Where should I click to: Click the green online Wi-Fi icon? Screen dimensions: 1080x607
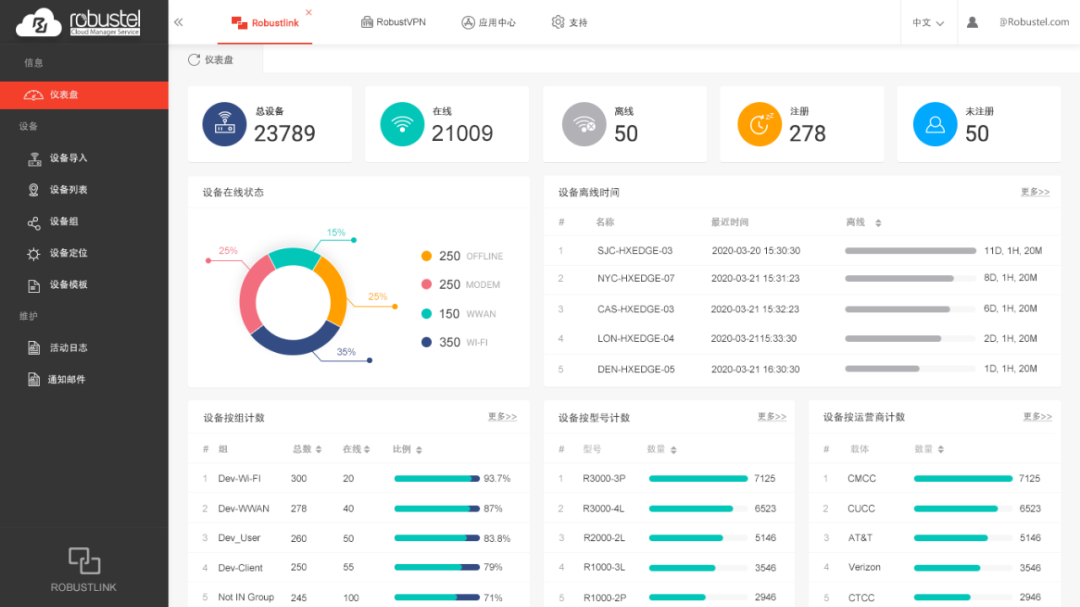(402, 124)
